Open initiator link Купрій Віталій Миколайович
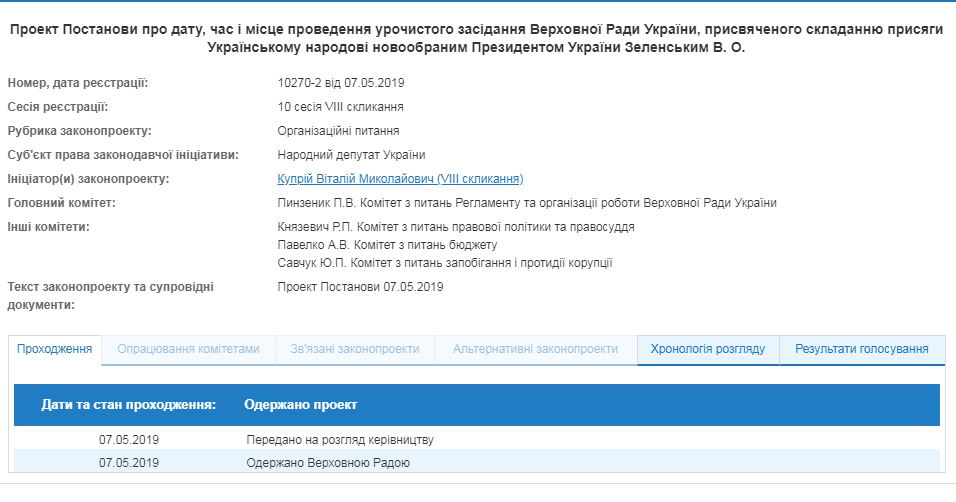956x502 pixels. 400,179
